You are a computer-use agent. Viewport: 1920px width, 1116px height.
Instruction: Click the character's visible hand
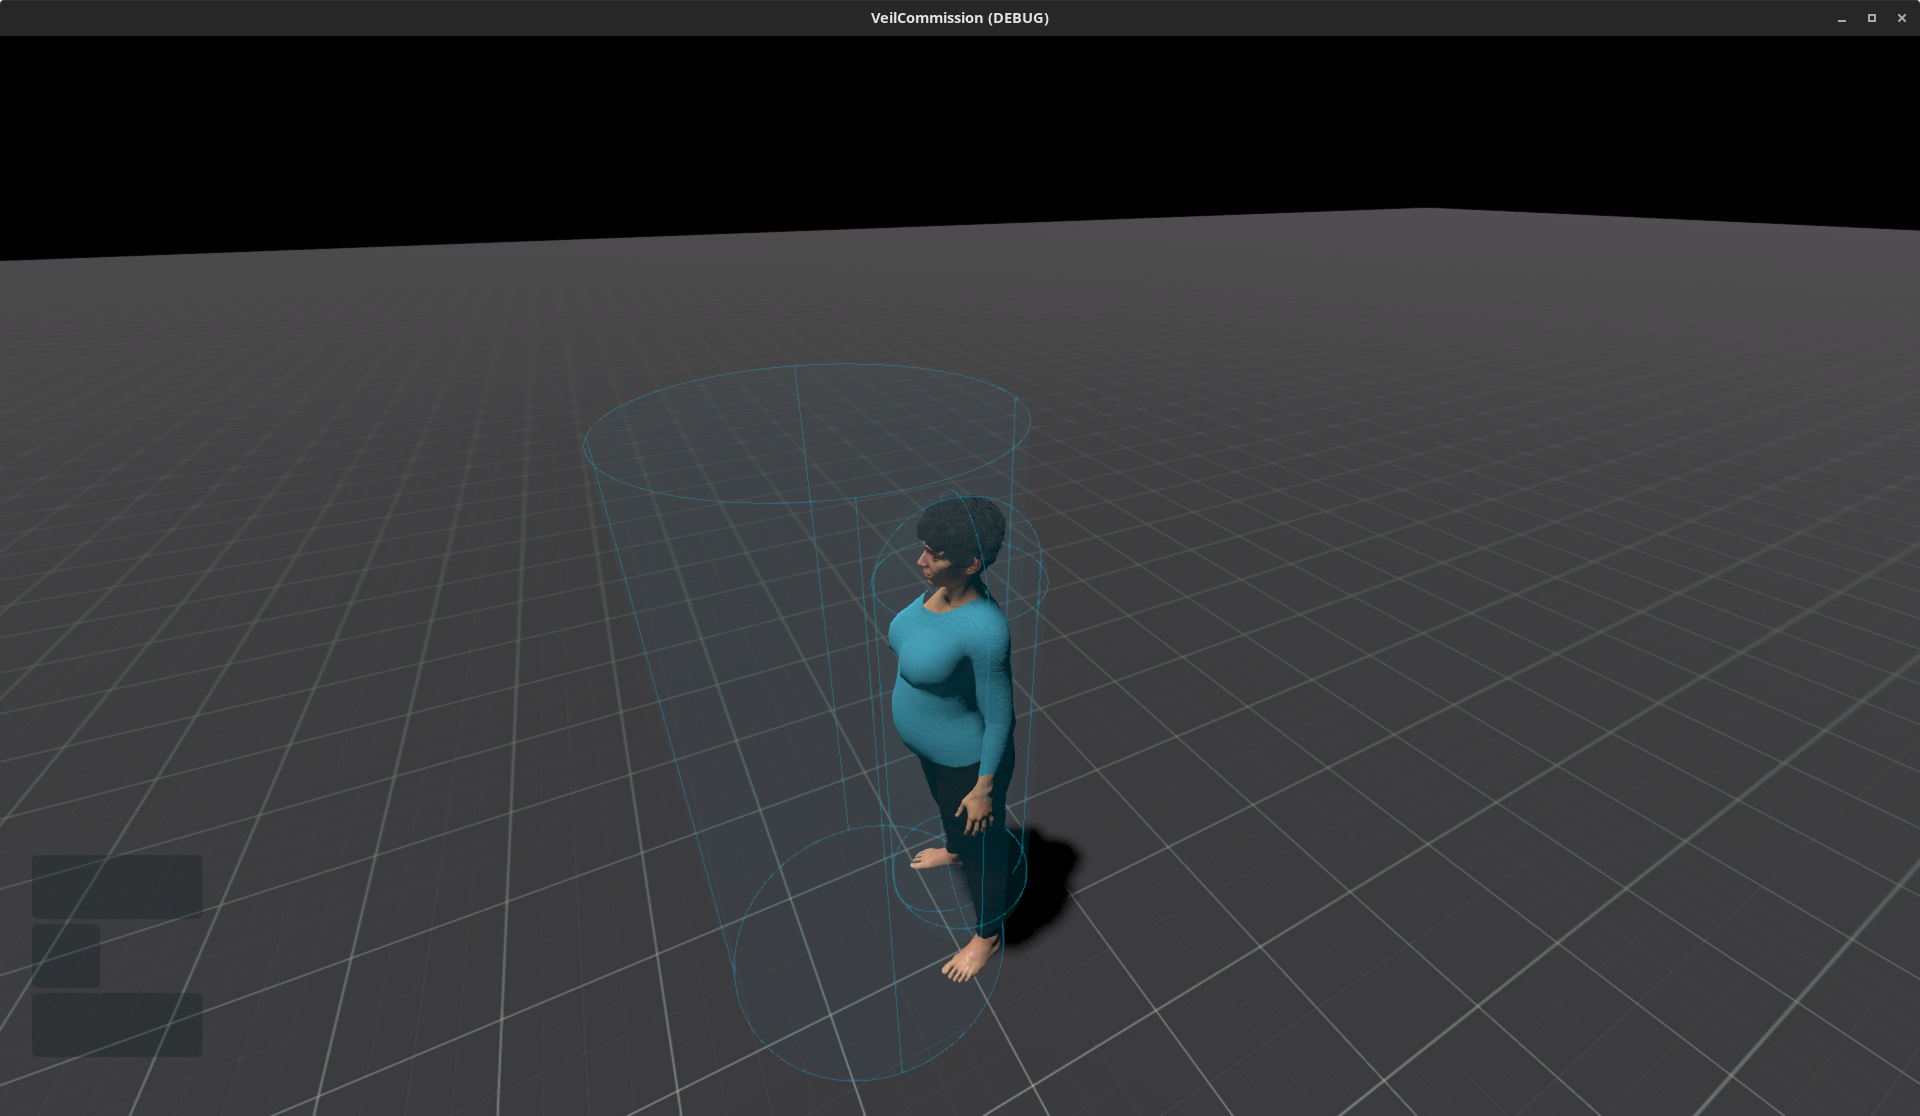975,808
